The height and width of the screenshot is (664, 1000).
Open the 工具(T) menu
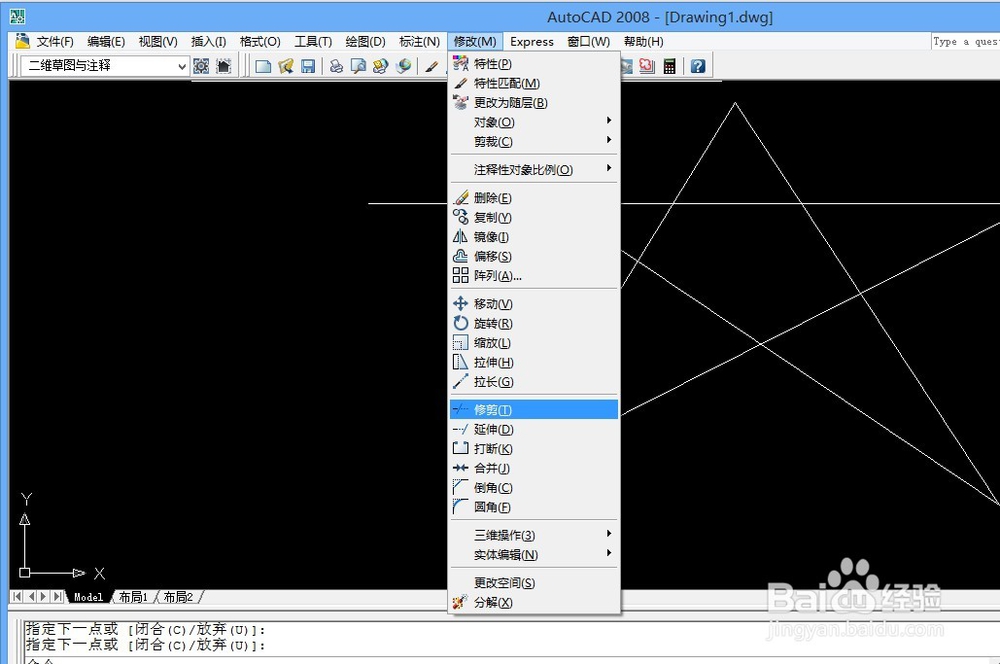(312, 41)
